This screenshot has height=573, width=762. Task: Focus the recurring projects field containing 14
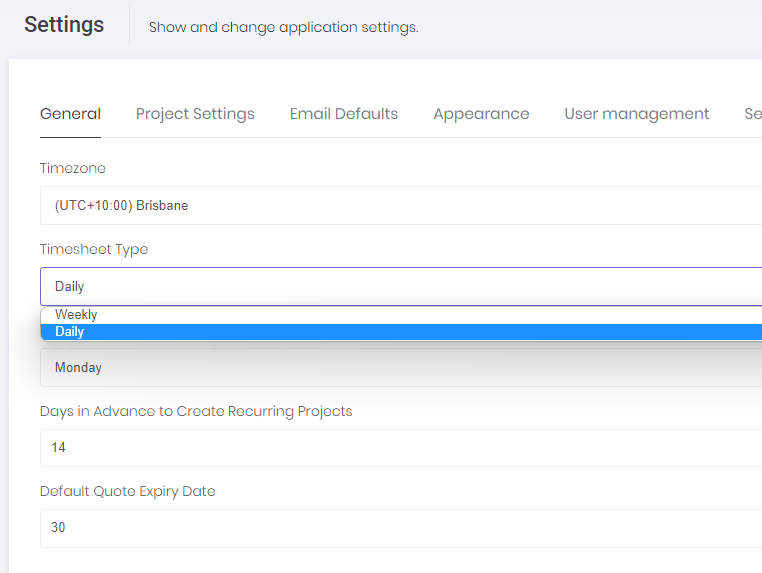(x=400, y=448)
